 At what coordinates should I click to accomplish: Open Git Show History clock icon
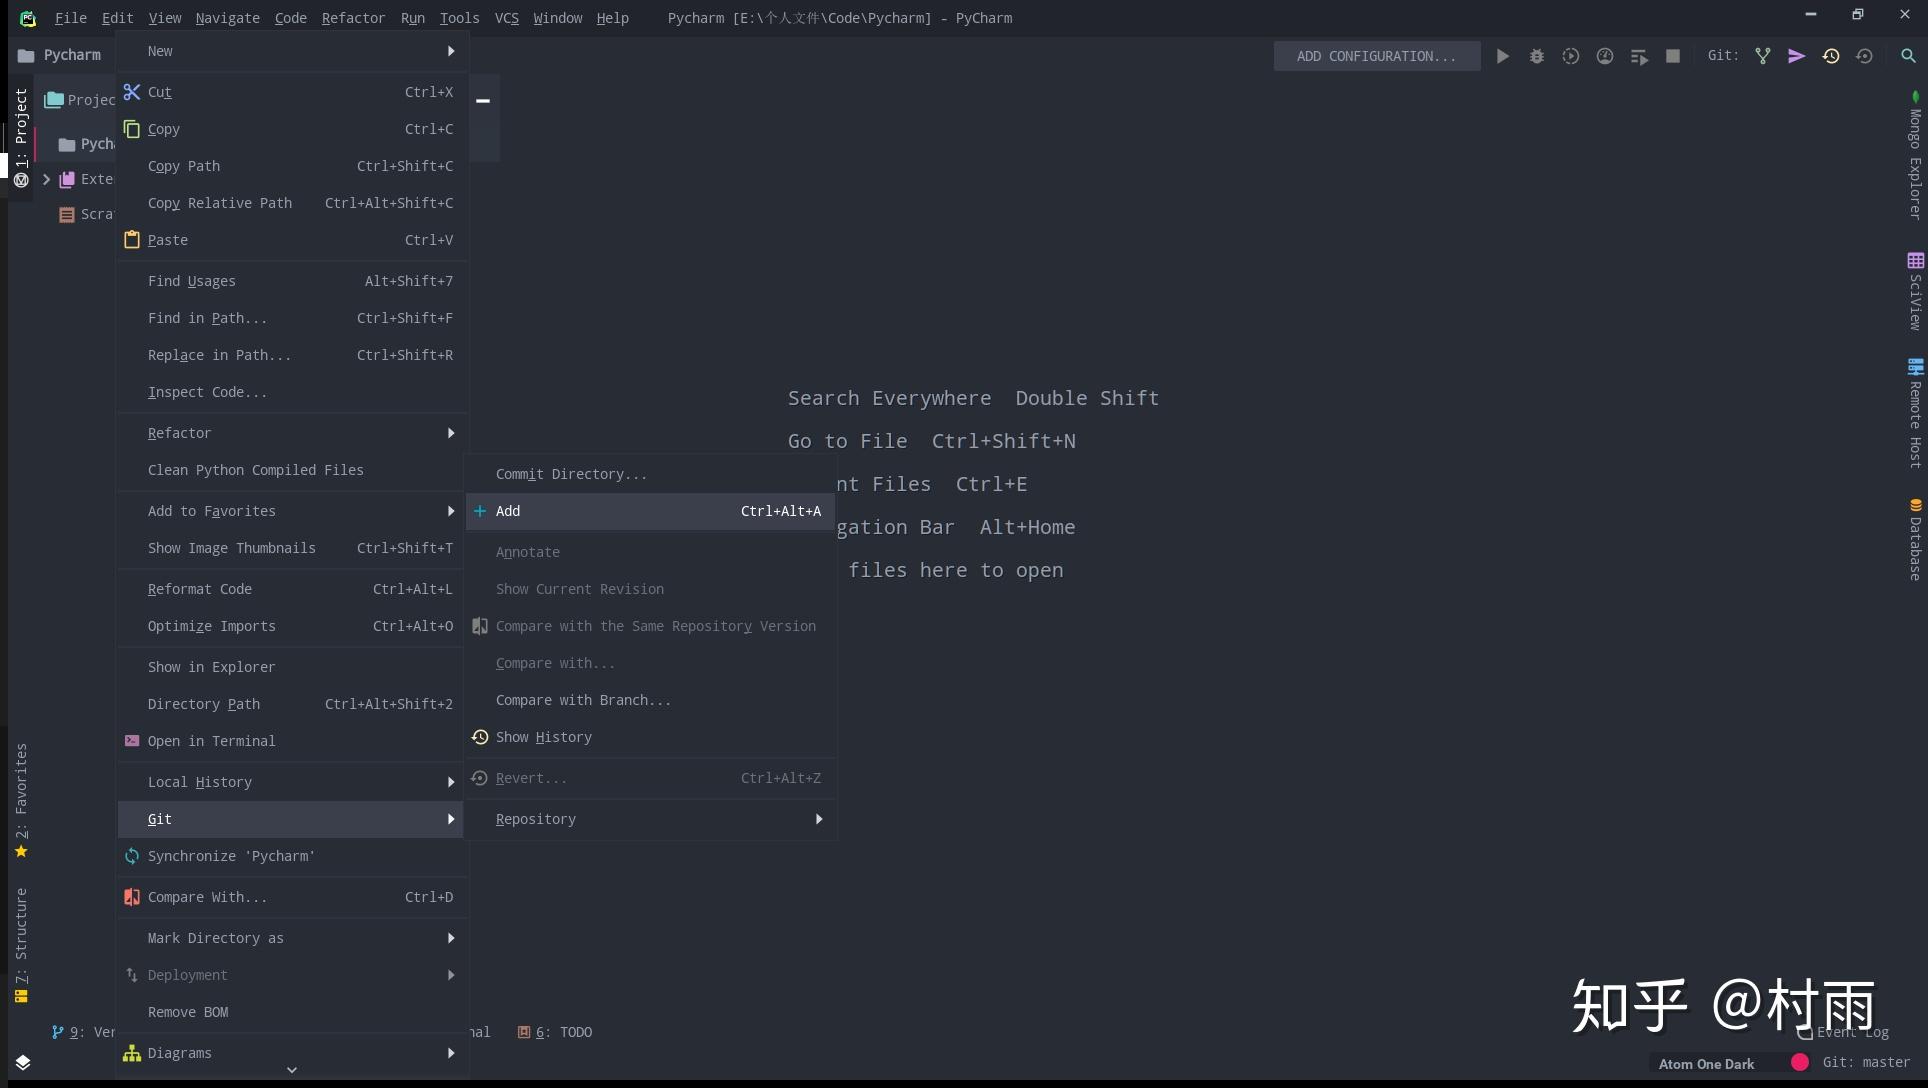(x=1831, y=56)
